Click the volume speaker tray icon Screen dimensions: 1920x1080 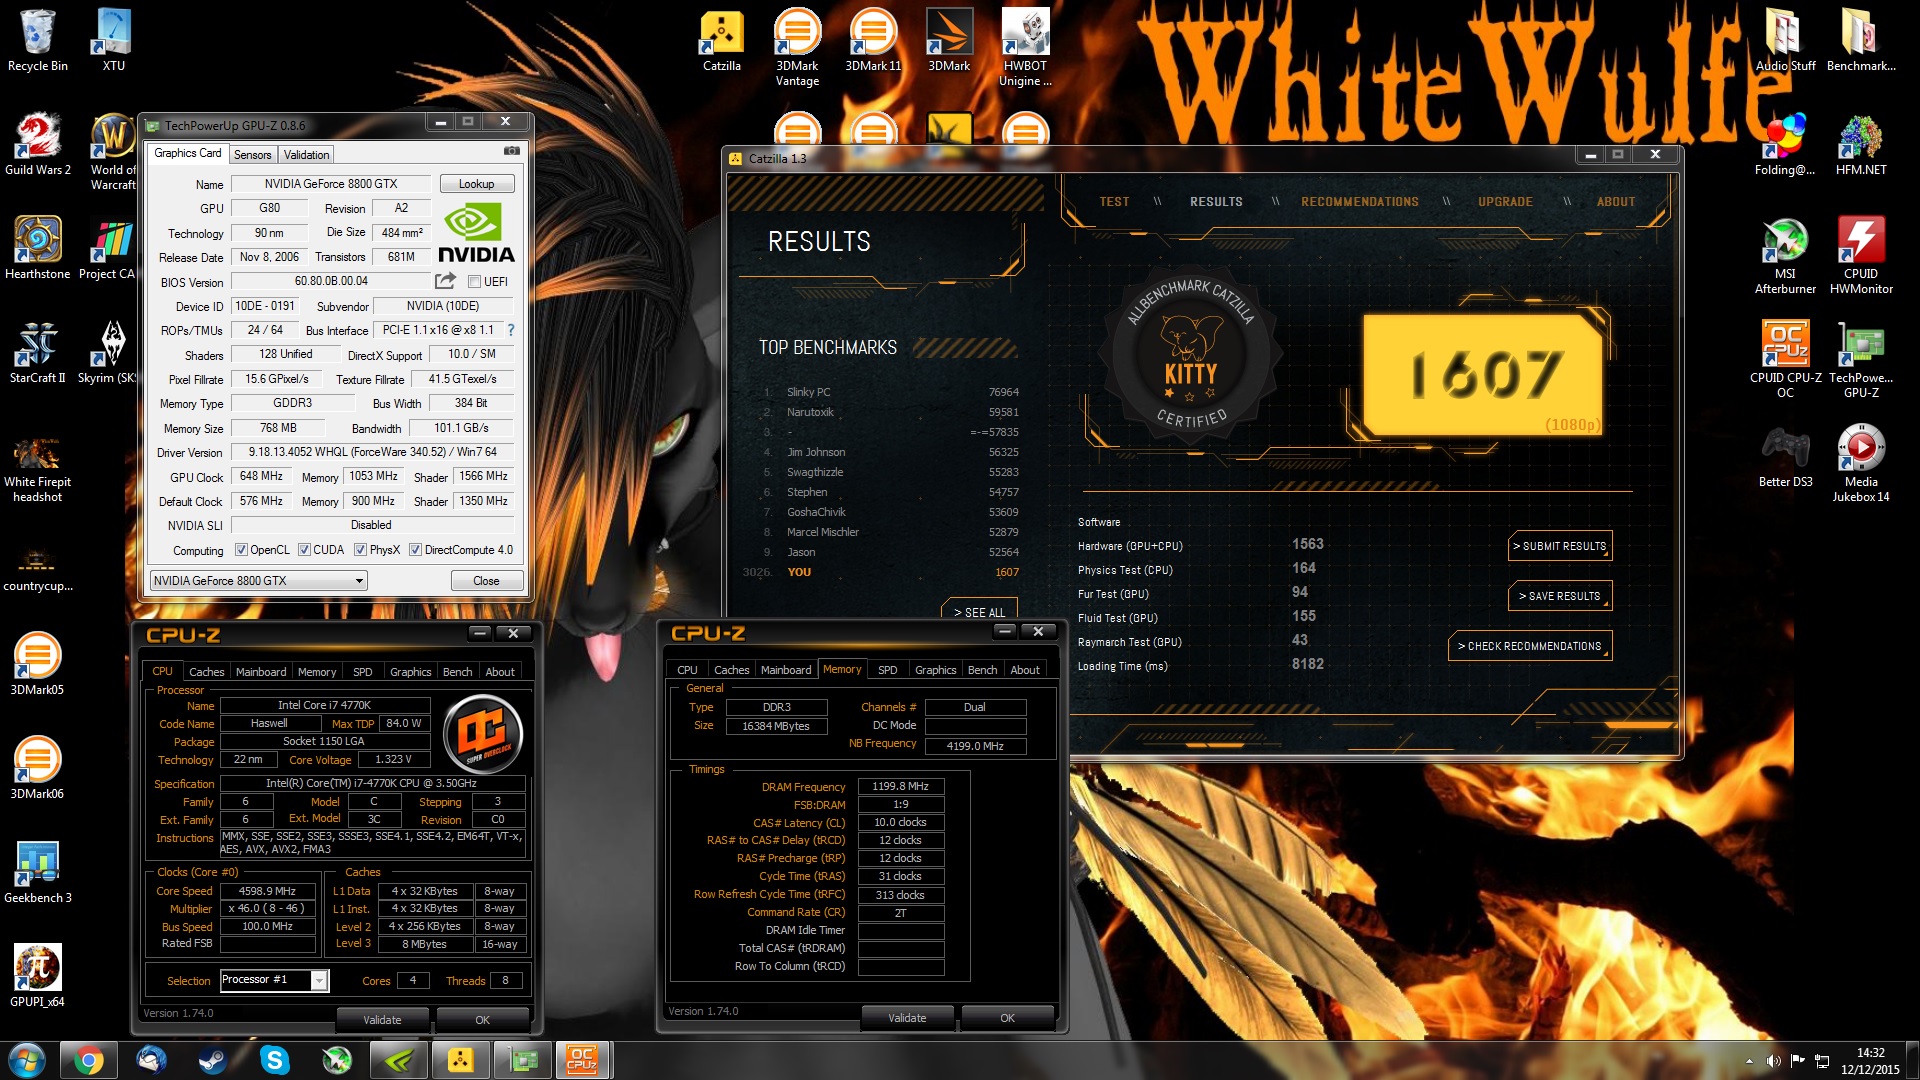pyautogui.click(x=1773, y=1061)
